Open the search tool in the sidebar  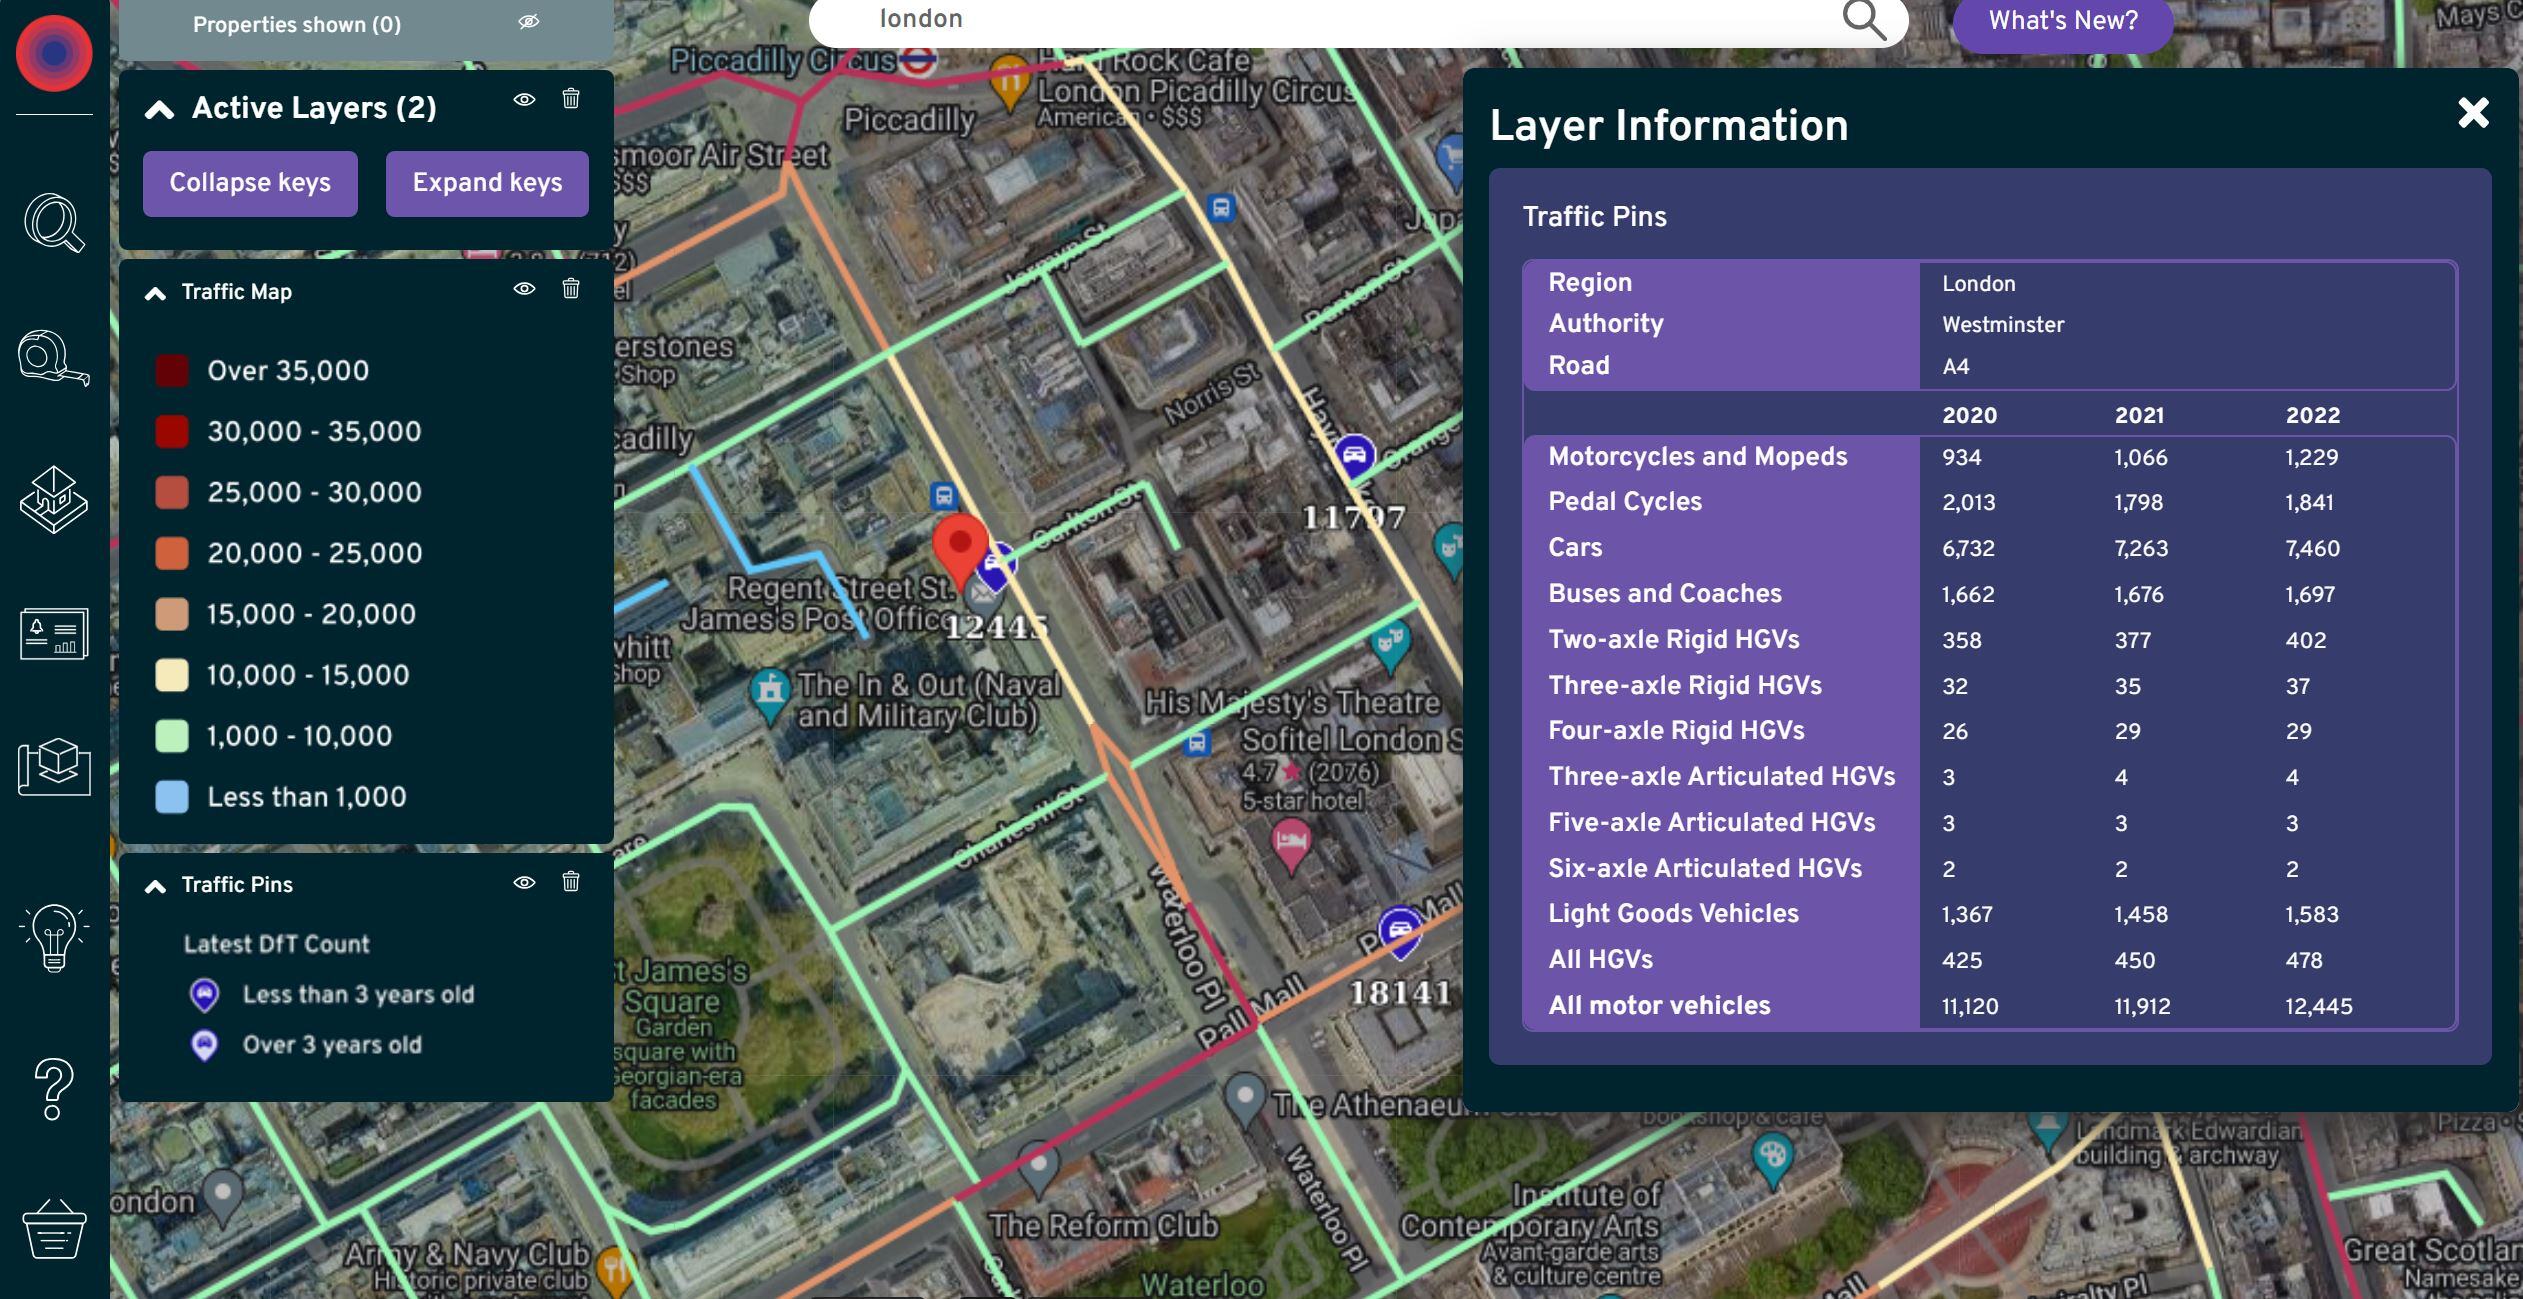53,224
